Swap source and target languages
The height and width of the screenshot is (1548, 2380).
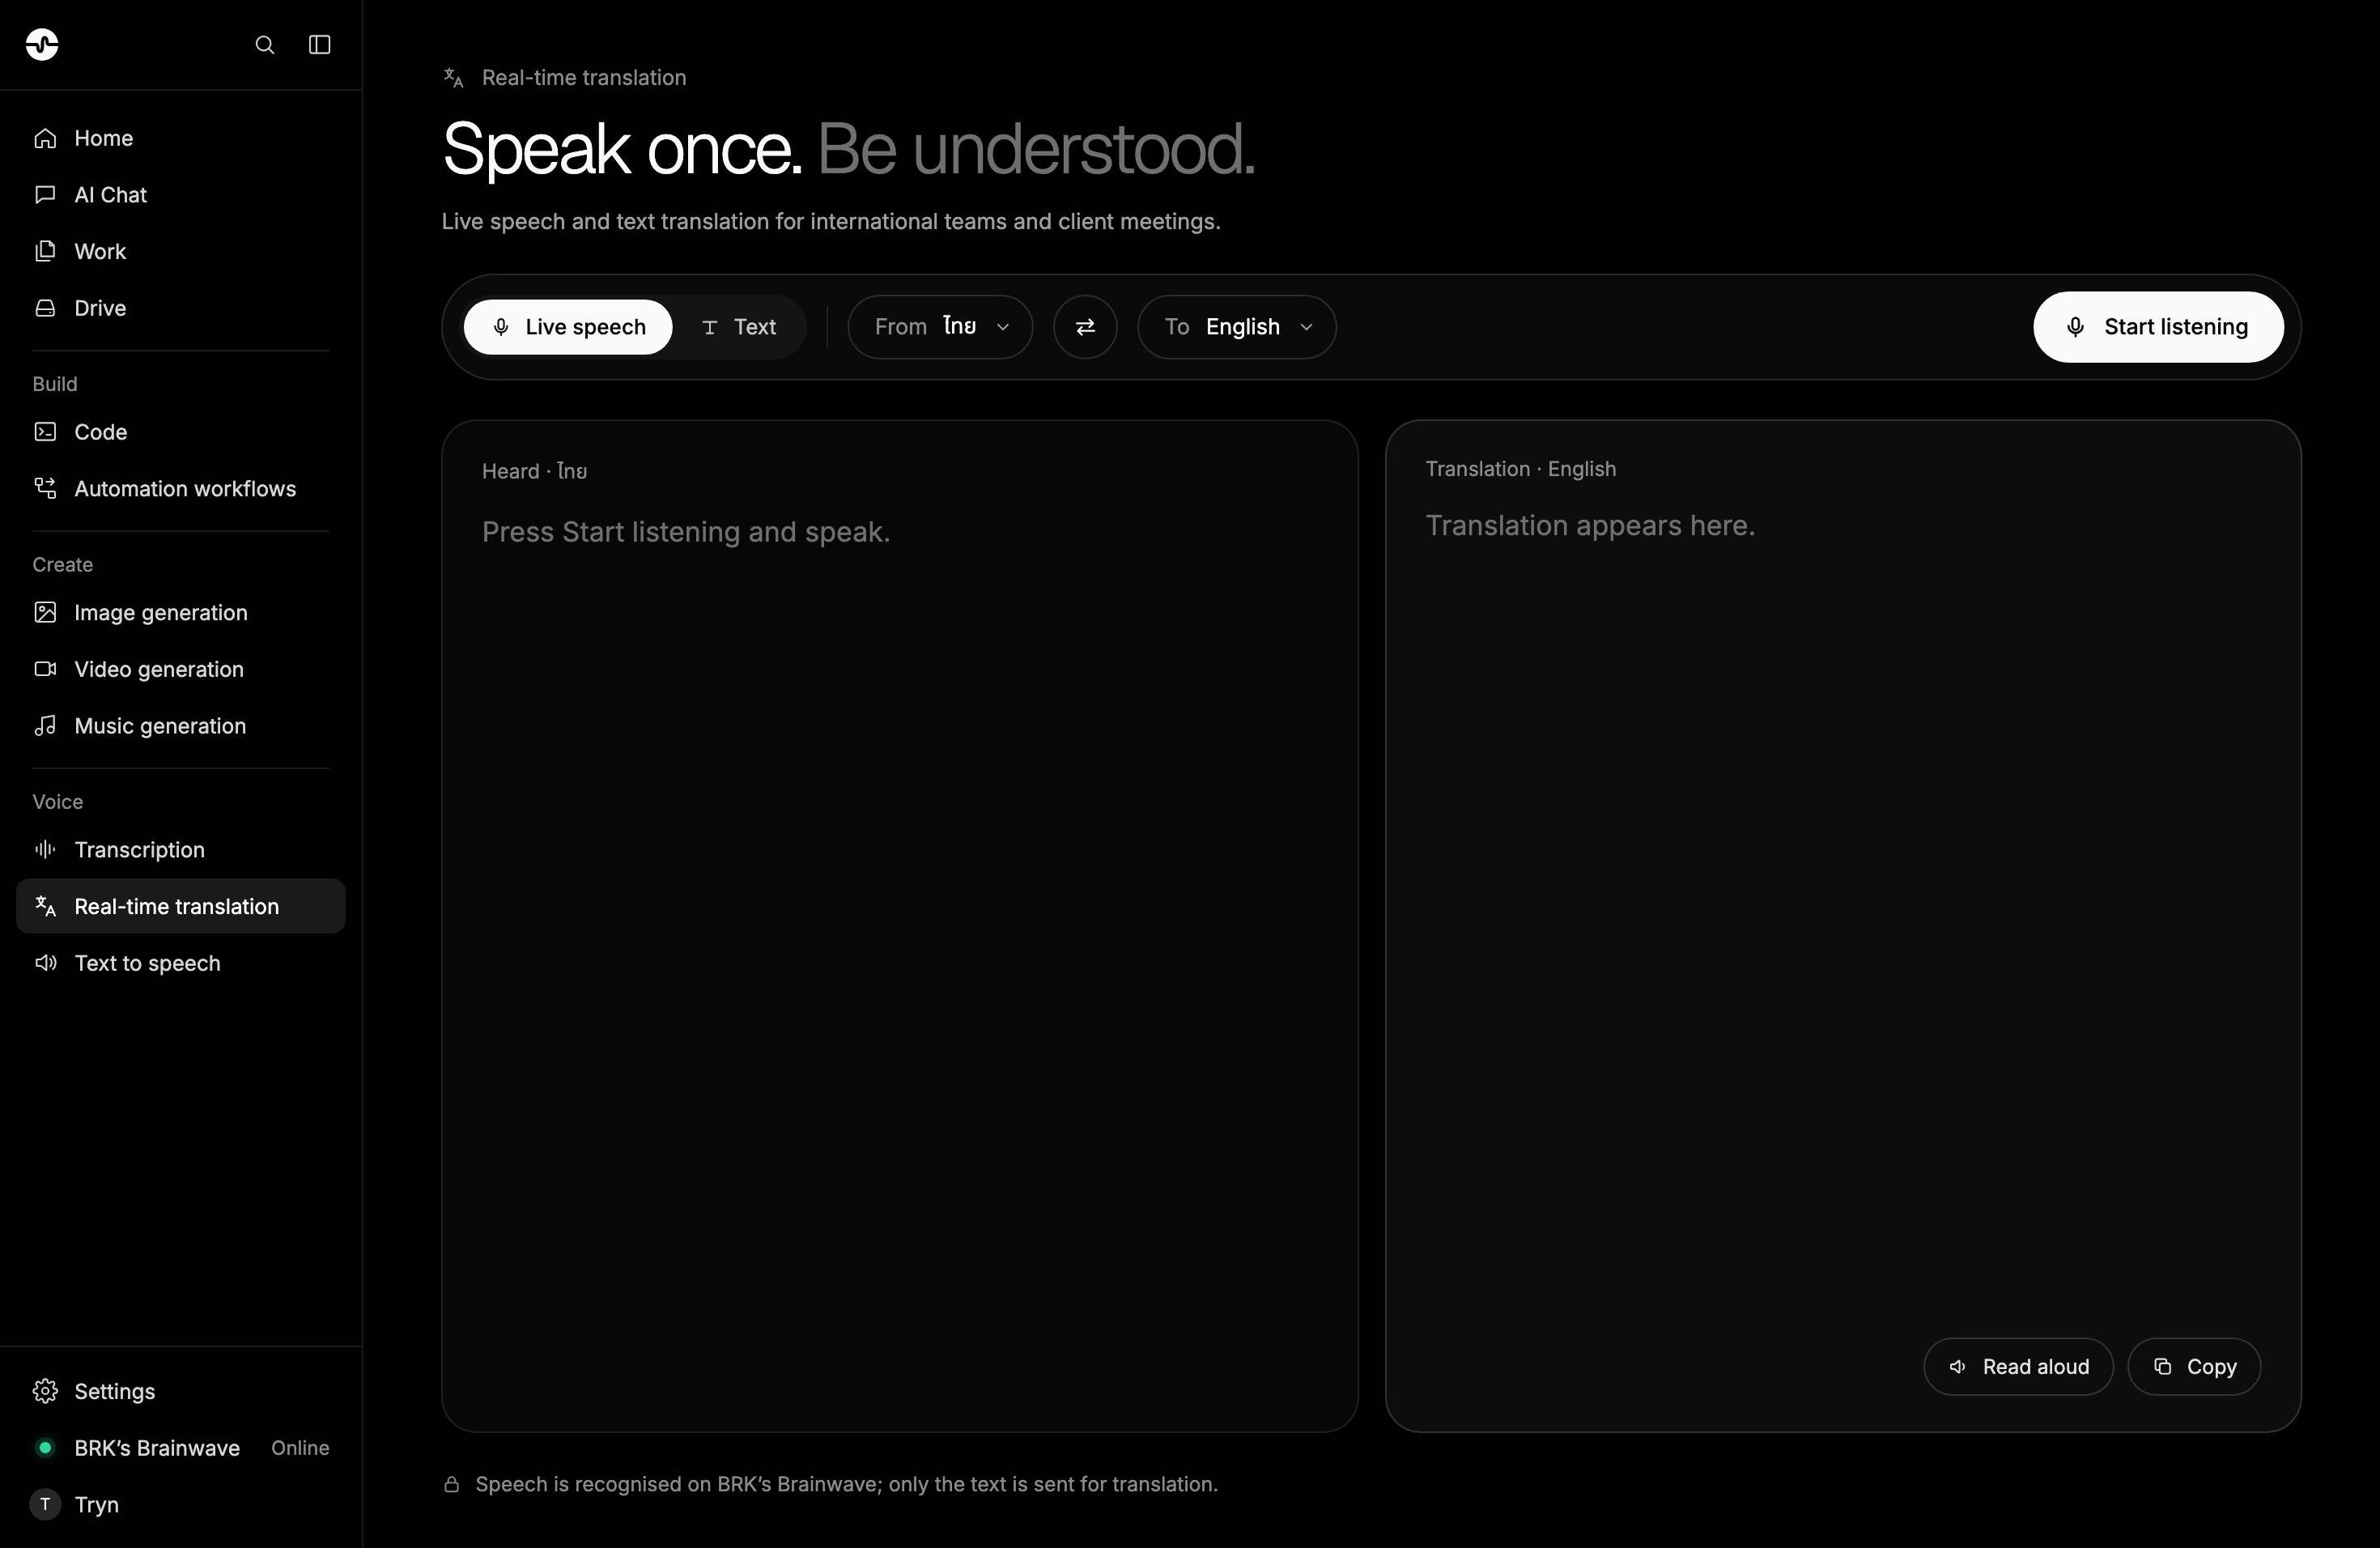1085,327
